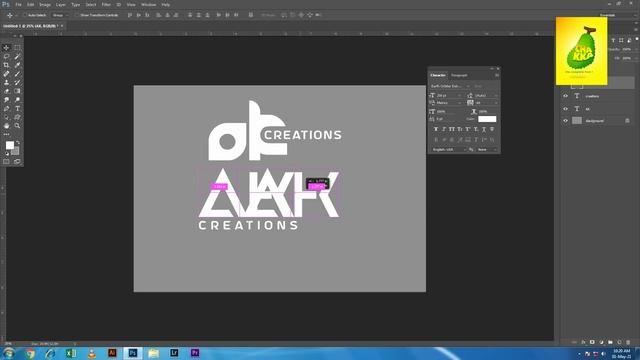This screenshot has width=640, height=360.
Task: Select the Healing Brush tool
Action: pyautogui.click(x=6, y=74)
